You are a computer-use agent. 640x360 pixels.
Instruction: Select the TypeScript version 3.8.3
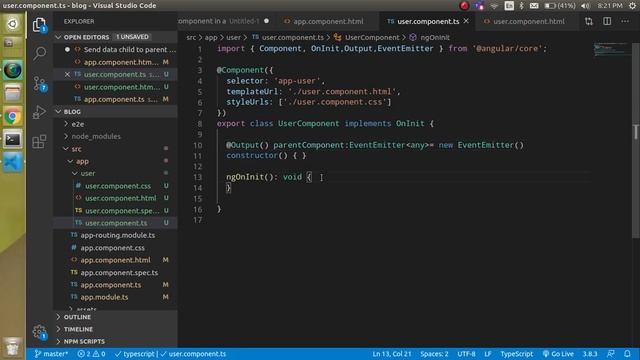coord(590,354)
